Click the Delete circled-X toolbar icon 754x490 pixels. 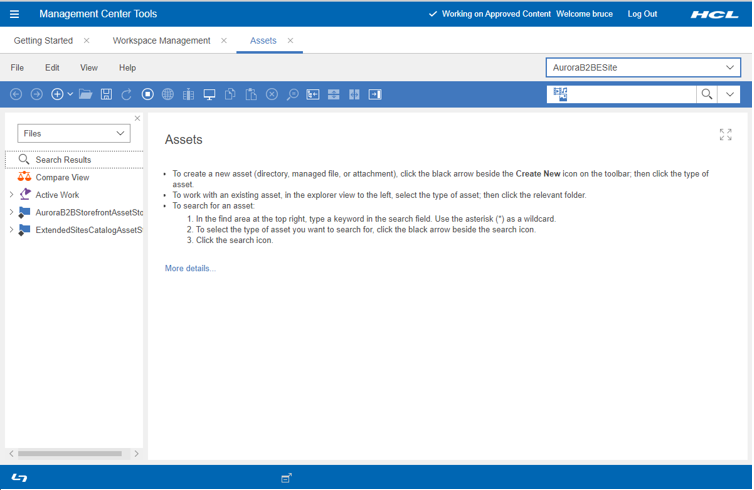(x=272, y=94)
